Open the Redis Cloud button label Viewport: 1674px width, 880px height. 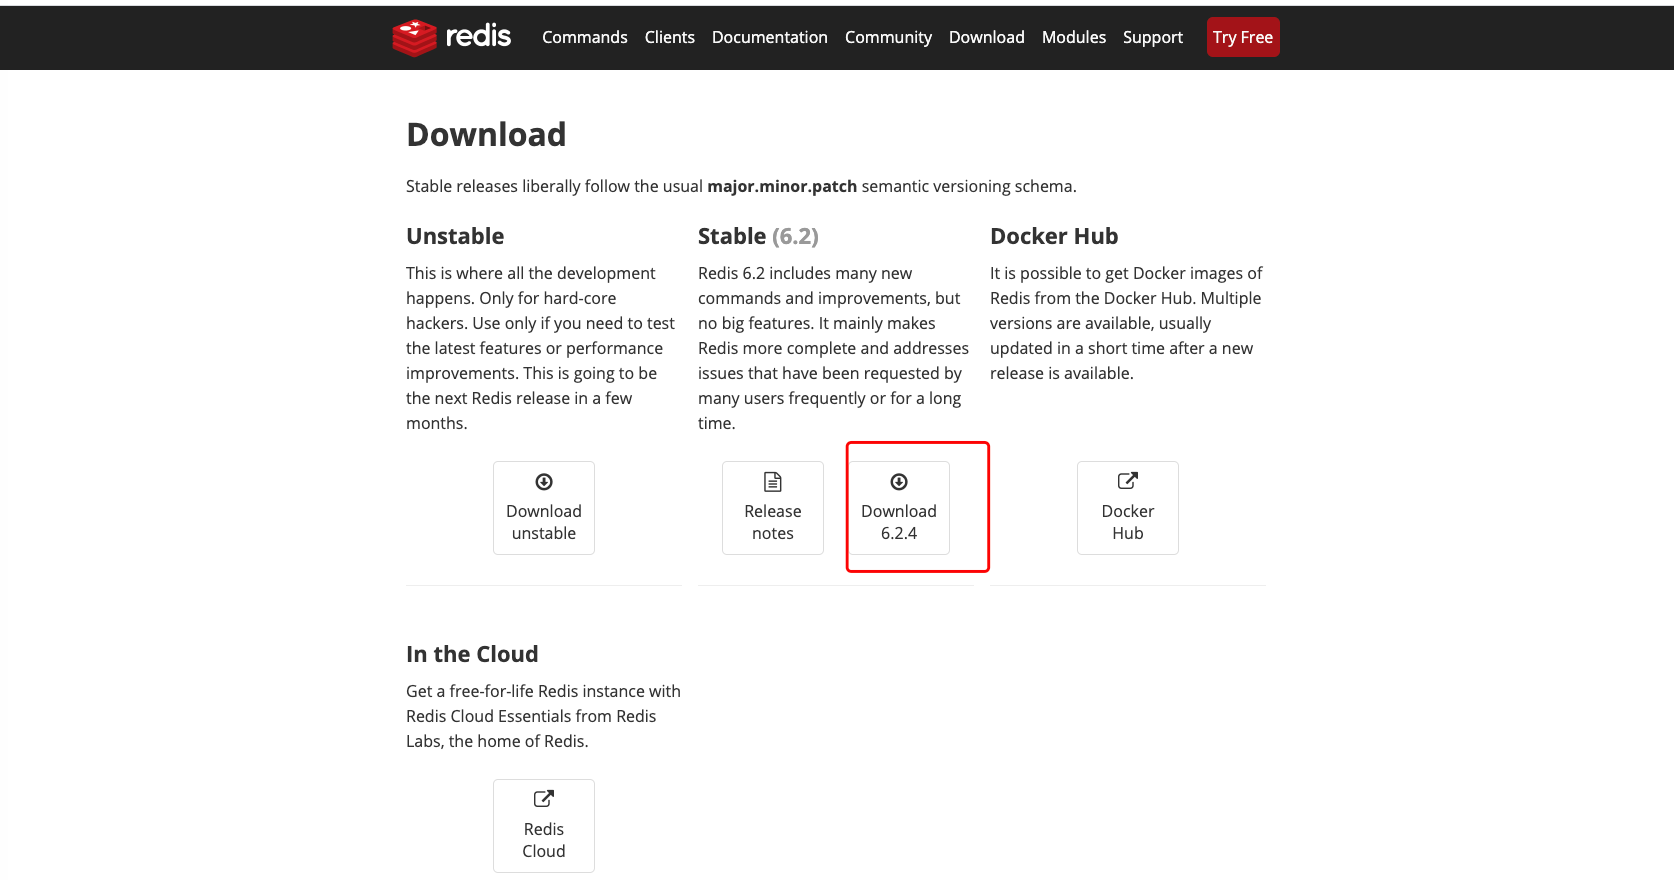click(x=544, y=840)
